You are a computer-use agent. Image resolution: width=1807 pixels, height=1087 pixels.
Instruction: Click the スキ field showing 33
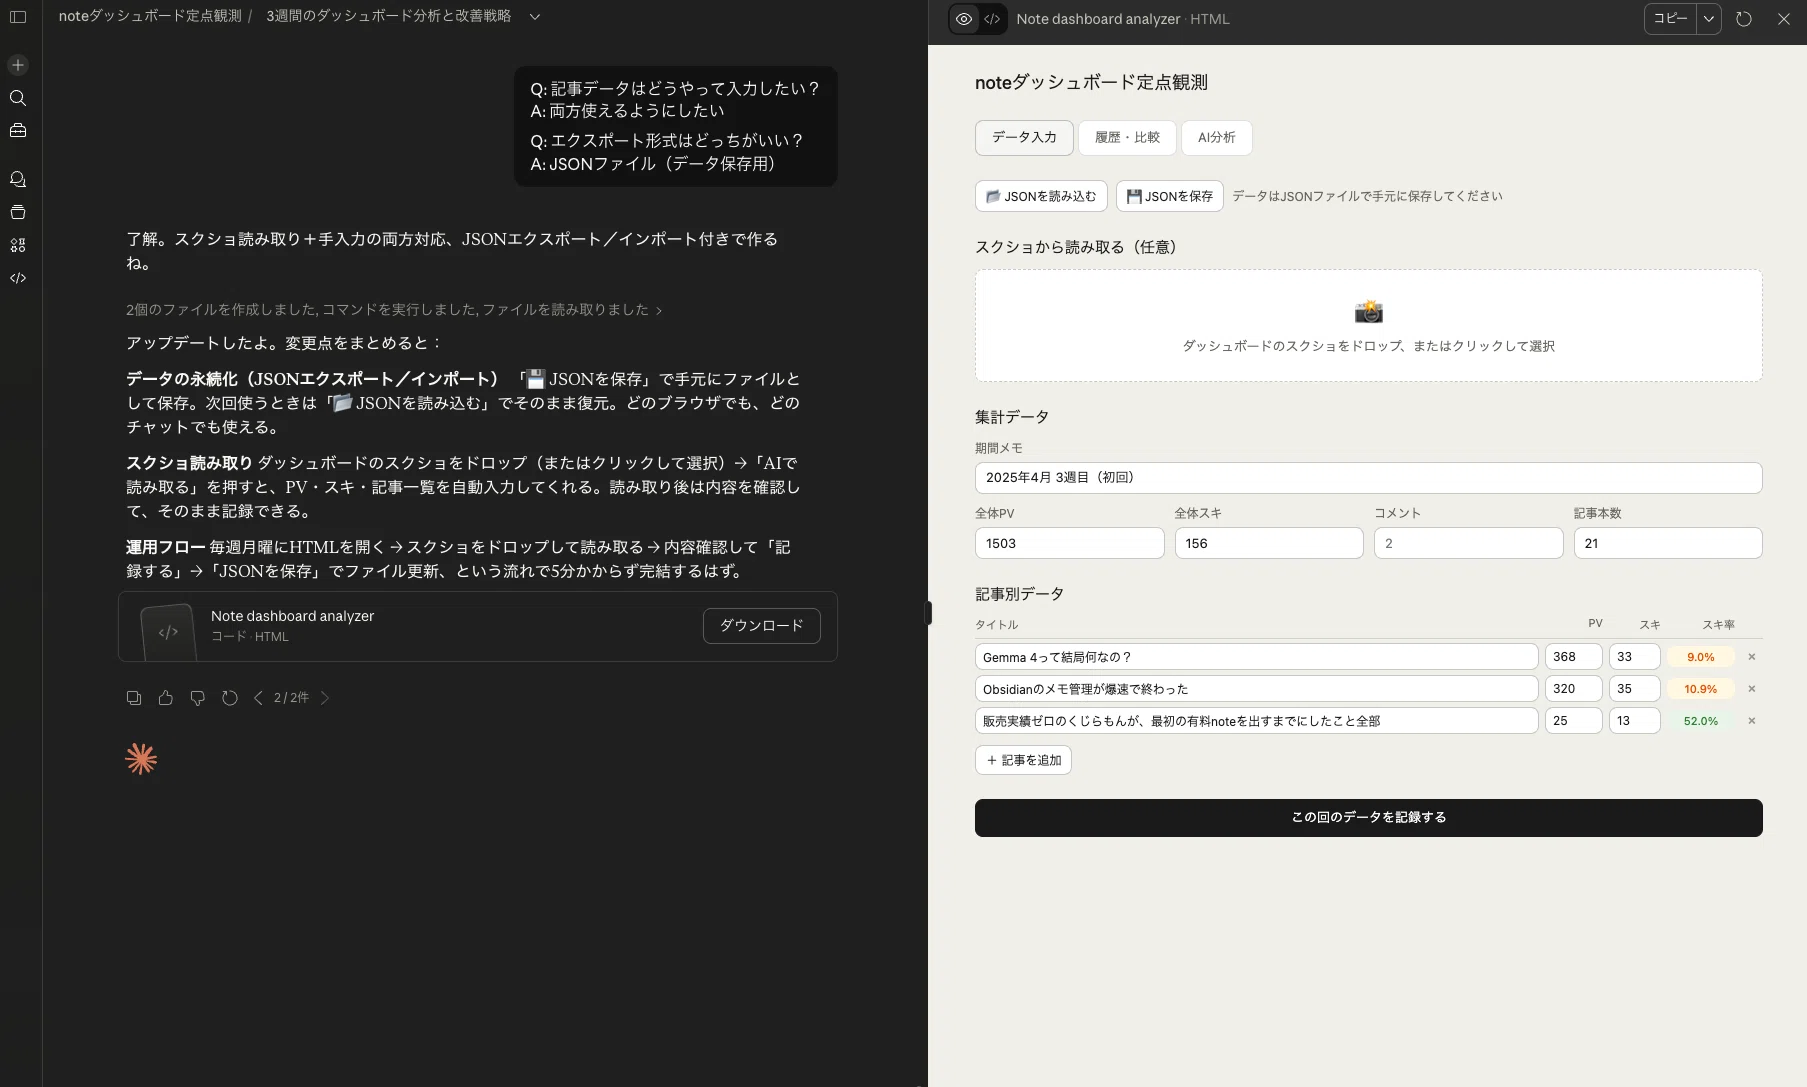(x=1635, y=657)
